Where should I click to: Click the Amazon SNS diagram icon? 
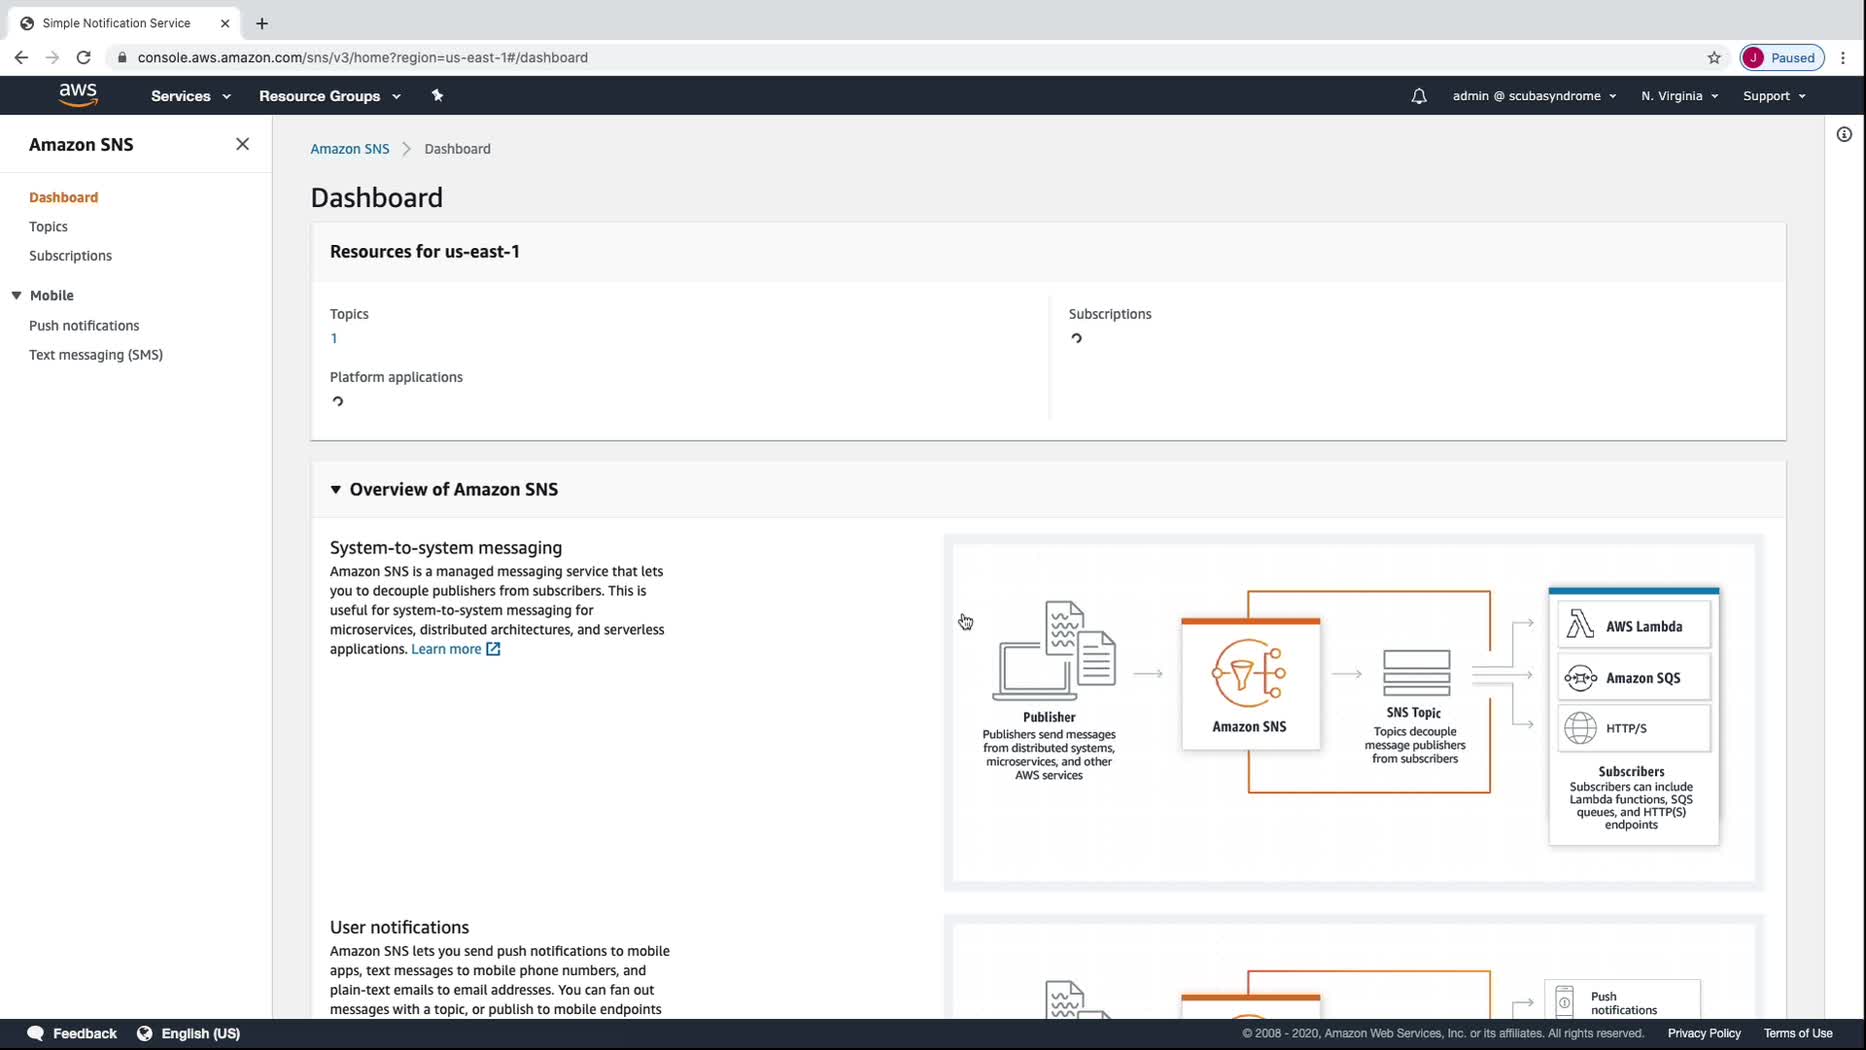(x=1249, y=672)
